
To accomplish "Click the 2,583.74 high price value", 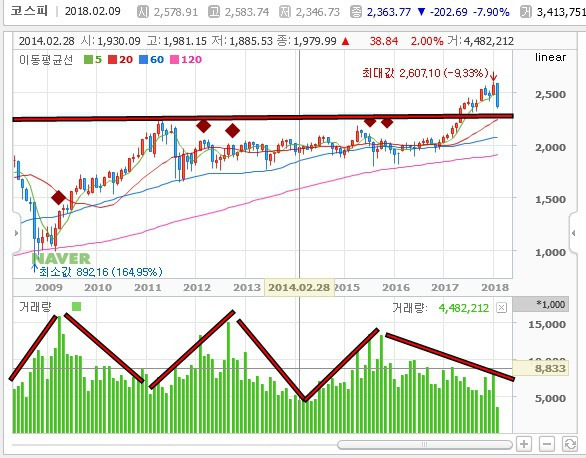I will click(247, 12).
